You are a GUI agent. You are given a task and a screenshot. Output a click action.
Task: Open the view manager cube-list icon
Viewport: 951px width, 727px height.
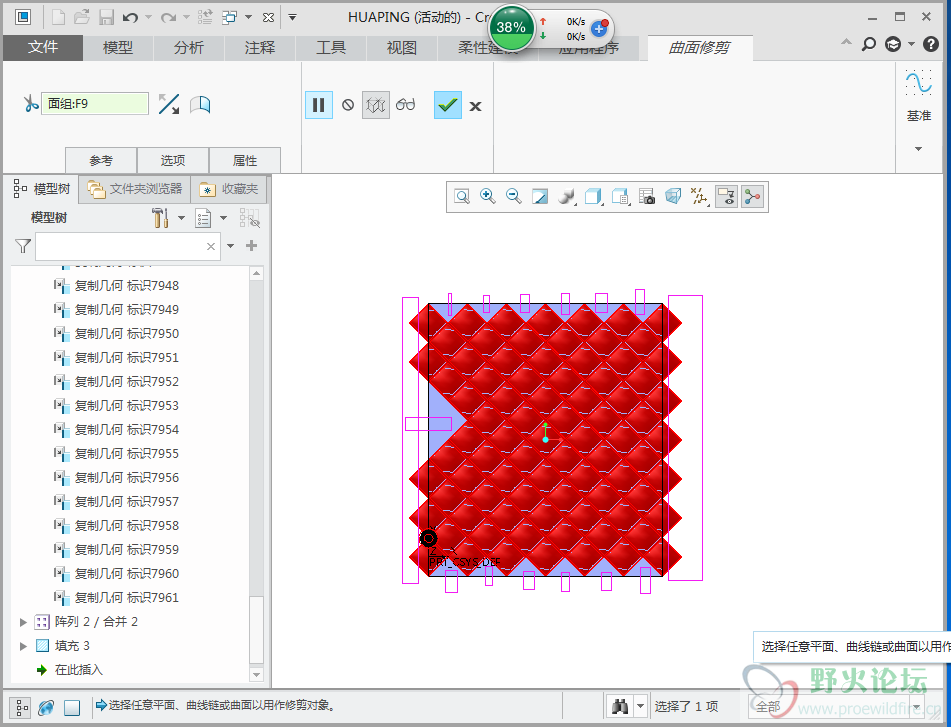coord(620,196)
